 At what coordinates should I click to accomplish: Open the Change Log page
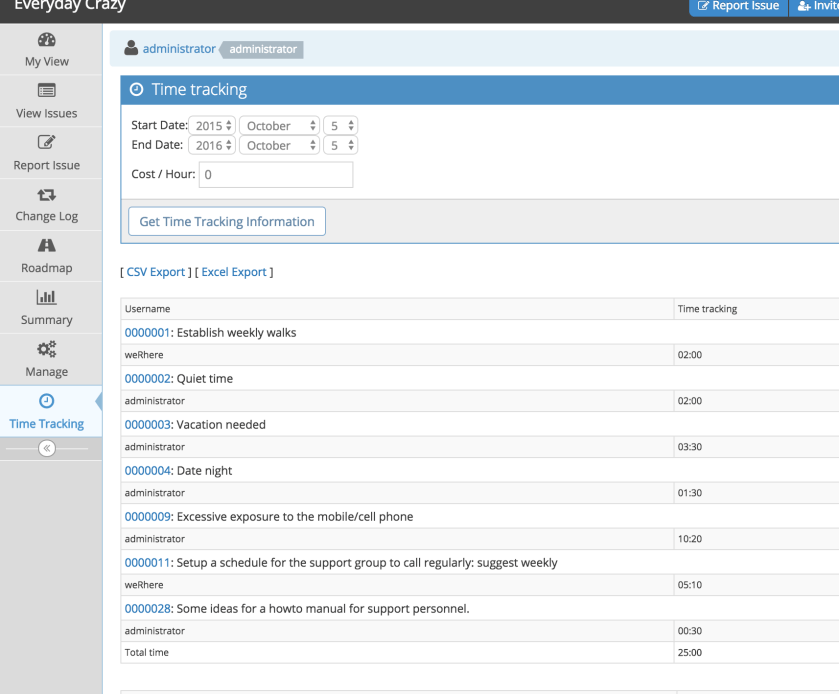point(46,194)
